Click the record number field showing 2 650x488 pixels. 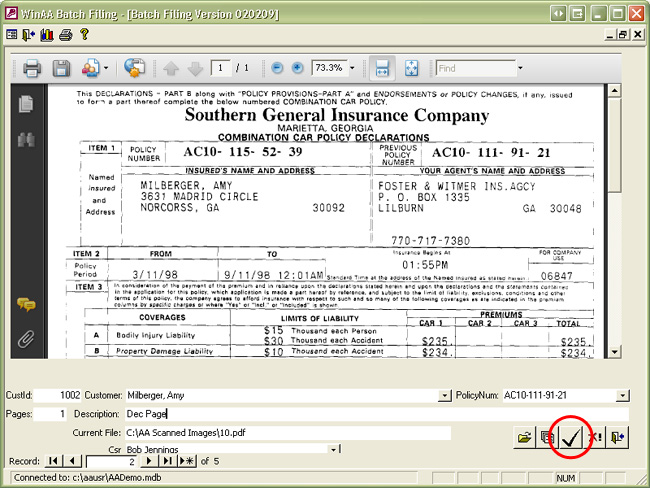[x=112, y=461]
